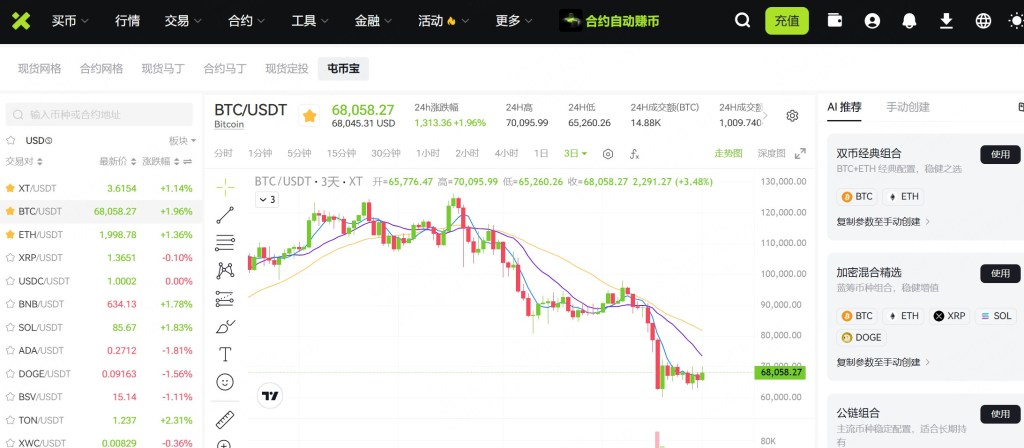Toggle favorite star for USDC/USDT
This screenshot has height=448, width=1024.
click(x=10, y=281)
